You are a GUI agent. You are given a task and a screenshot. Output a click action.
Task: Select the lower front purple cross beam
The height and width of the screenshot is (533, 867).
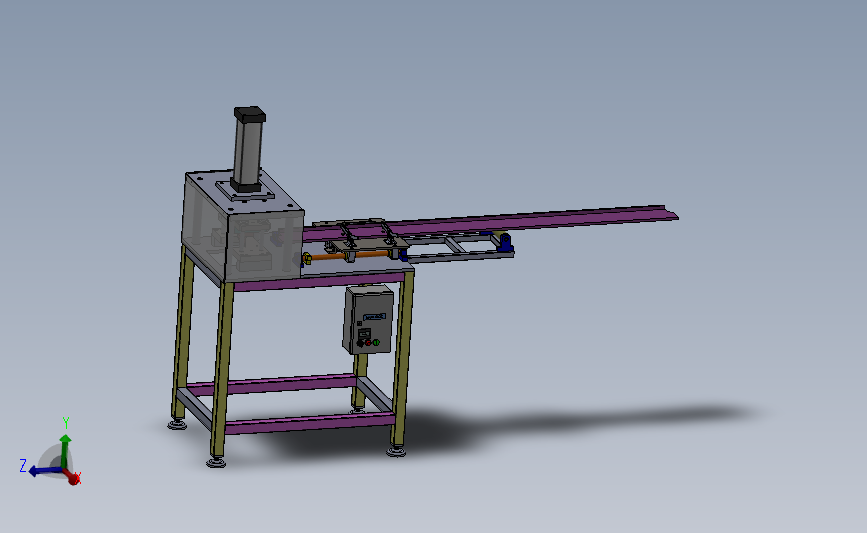tap(310, 422)
